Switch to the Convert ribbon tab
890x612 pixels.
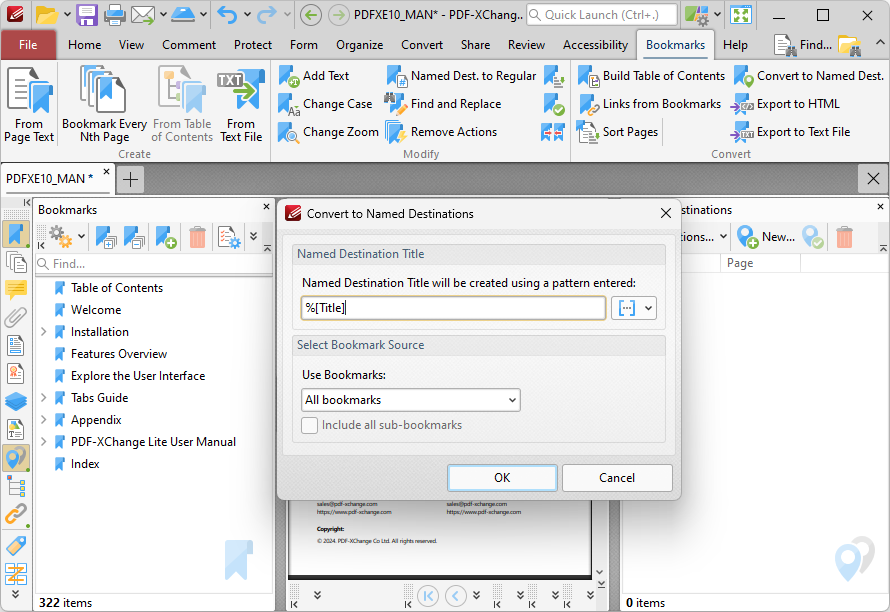[422, 45]
